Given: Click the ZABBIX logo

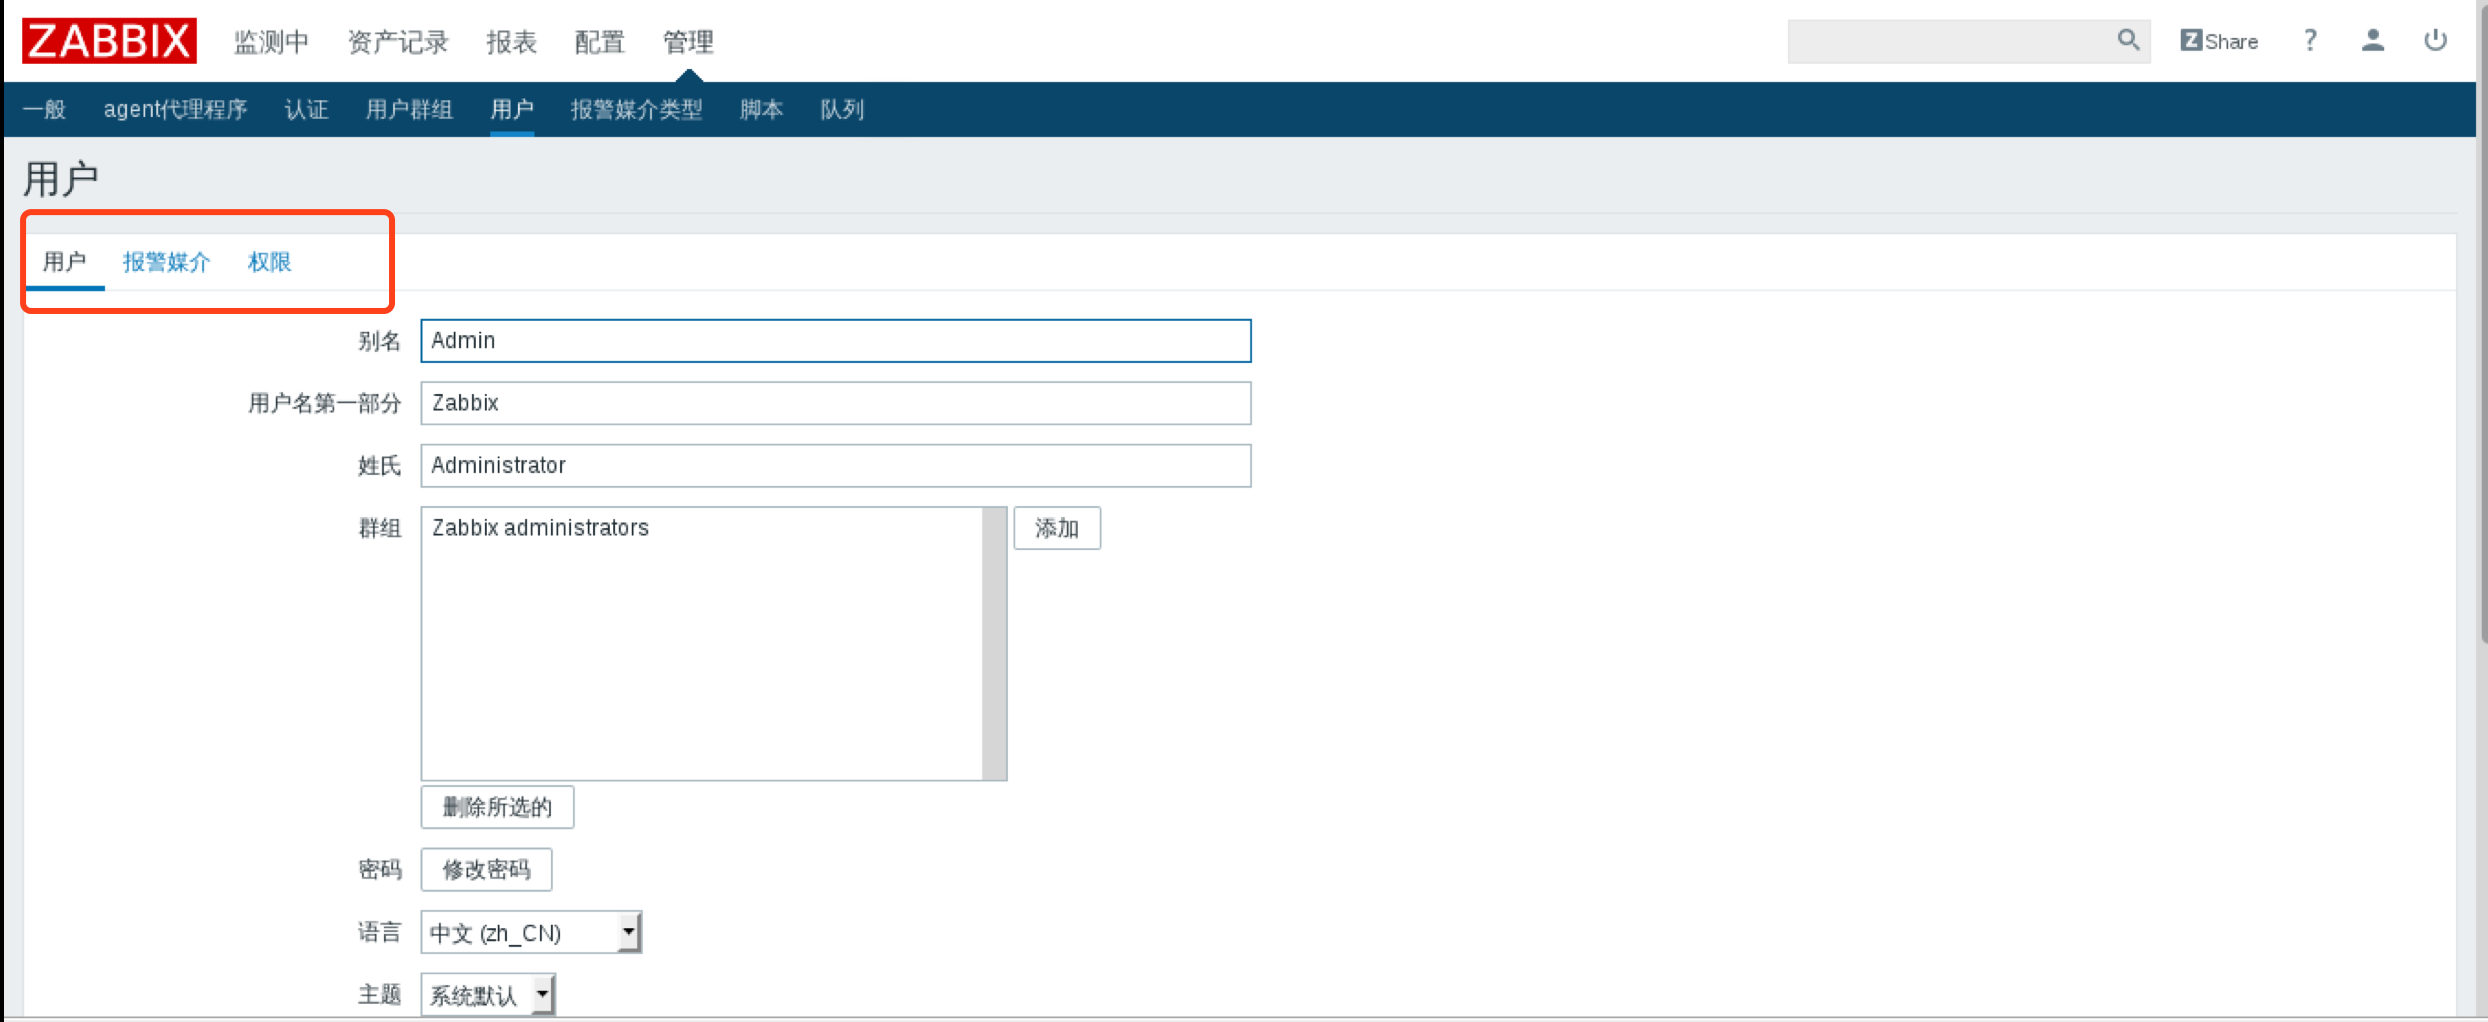Looking at the screenshot, I should coord(109,41).
